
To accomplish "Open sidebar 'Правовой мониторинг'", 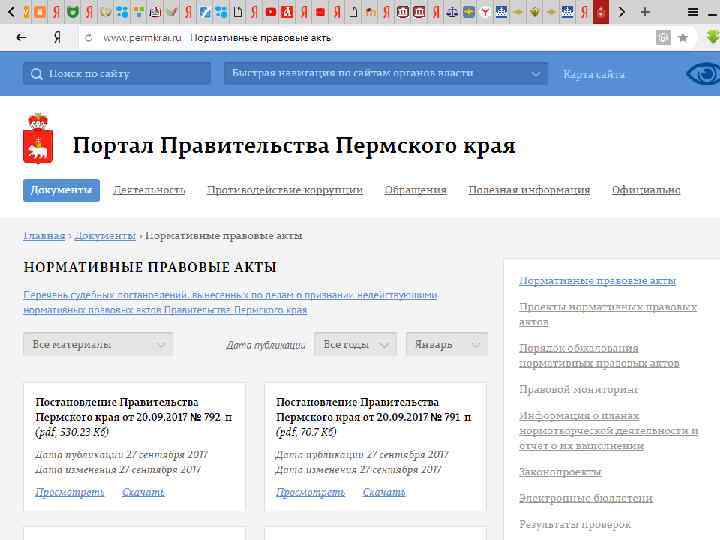I will coord(579,389).
